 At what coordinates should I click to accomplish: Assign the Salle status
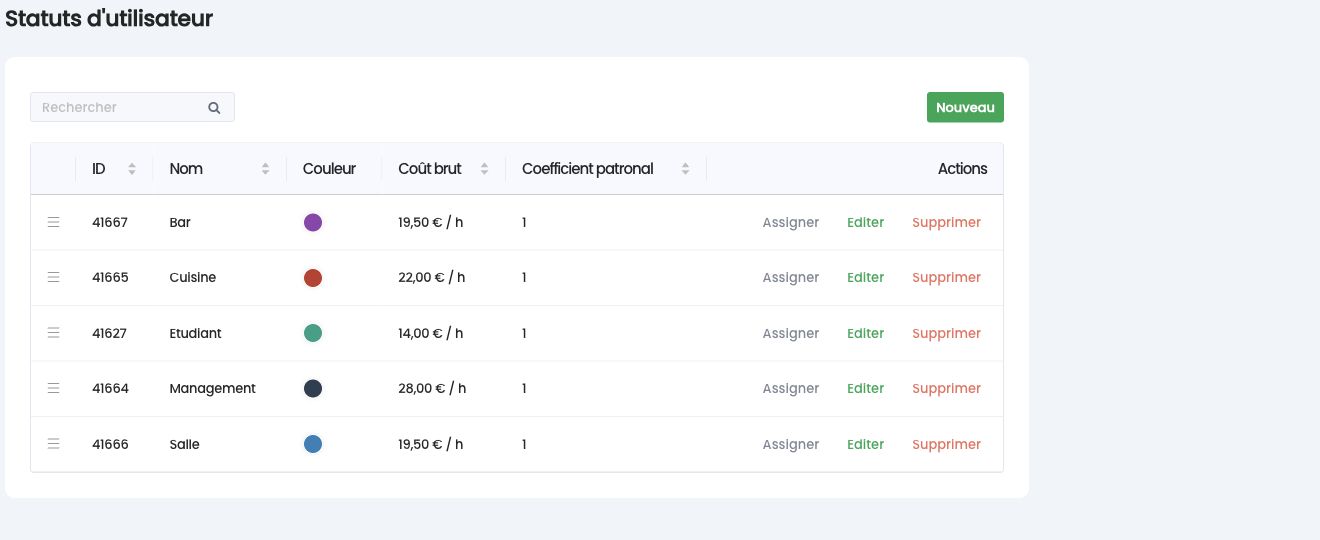click(x=791, y=444)
